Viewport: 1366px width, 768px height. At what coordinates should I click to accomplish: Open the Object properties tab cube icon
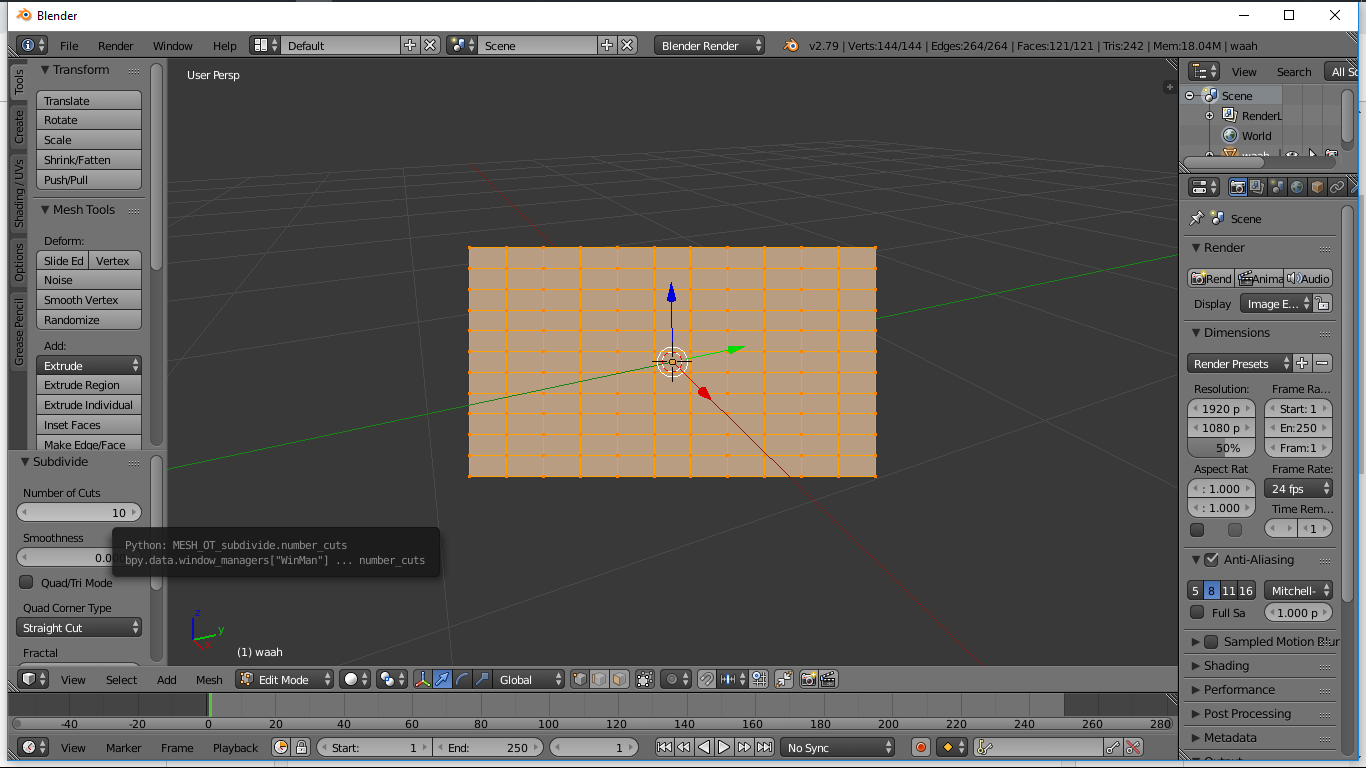(x=1317, y=187)
